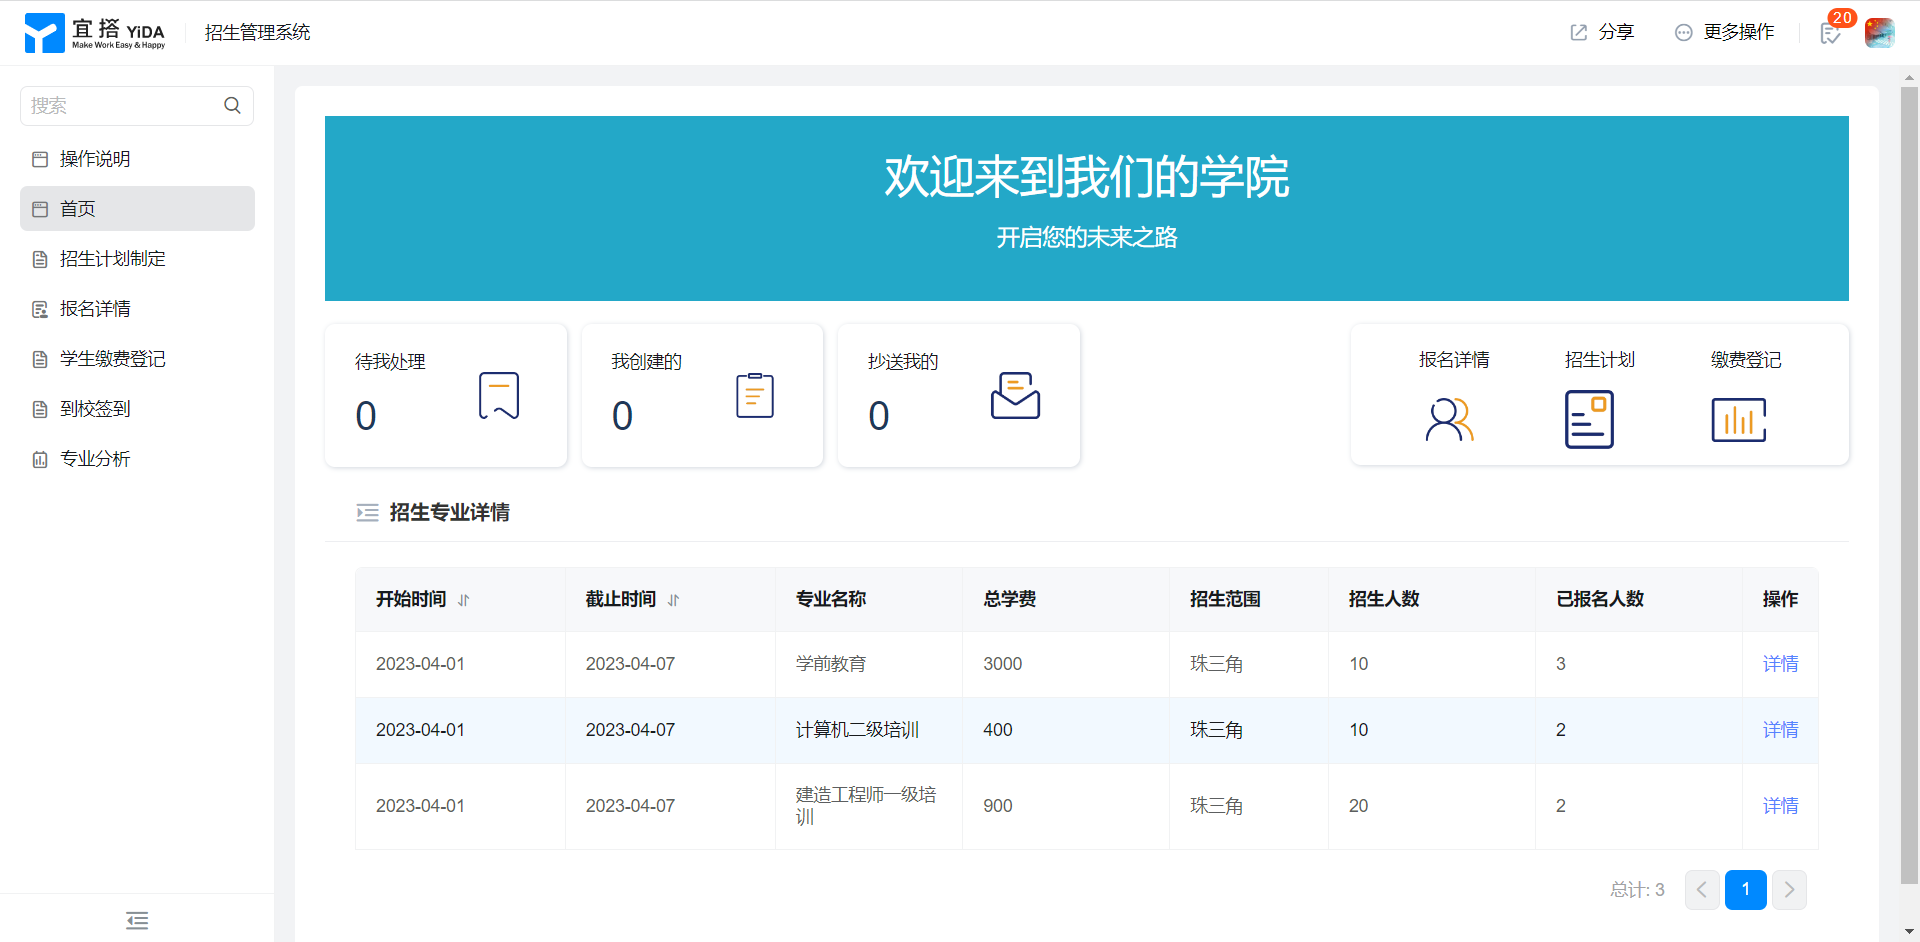Open 详情 for 学前教育 row
This screenshot has width=1920, height=942.
(1780, 664)
